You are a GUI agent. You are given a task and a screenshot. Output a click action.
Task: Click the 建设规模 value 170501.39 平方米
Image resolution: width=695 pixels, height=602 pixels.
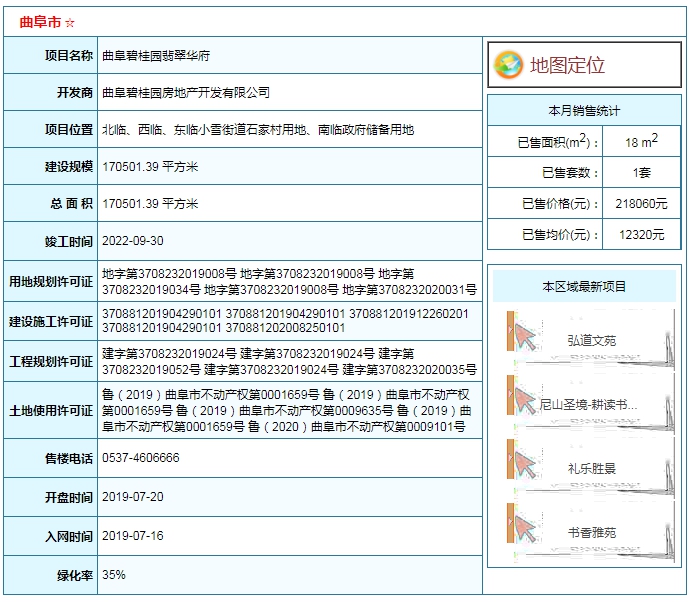[150, 167]
